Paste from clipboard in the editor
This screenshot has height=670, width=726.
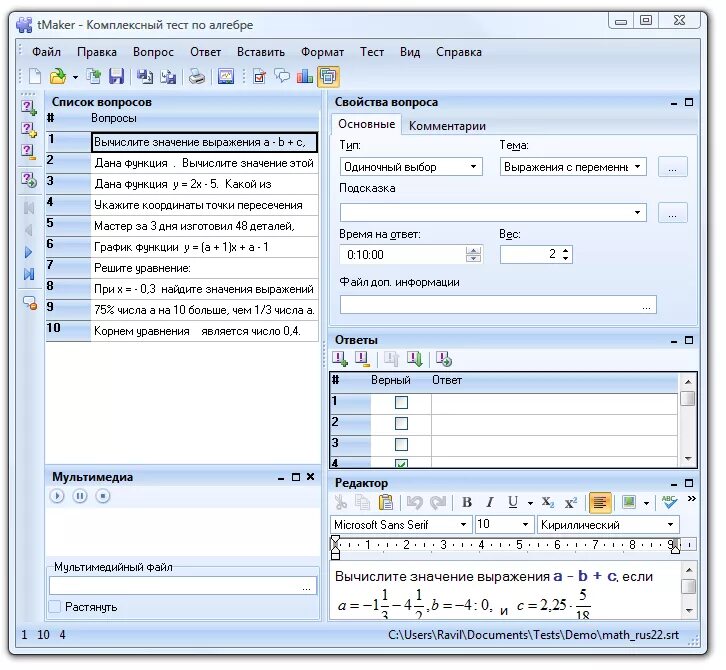pos(385,502)
